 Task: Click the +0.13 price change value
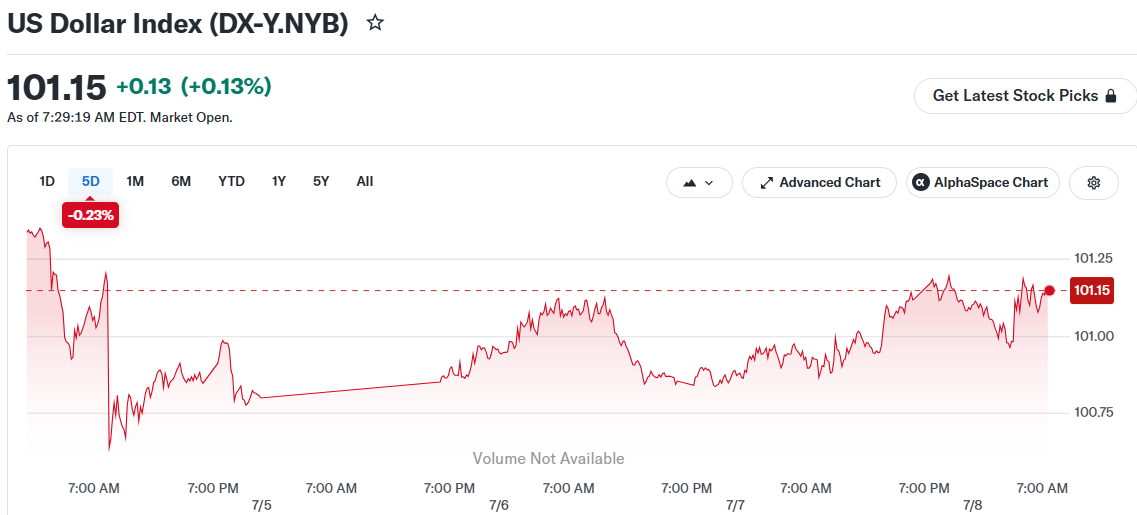click(144, 87)
